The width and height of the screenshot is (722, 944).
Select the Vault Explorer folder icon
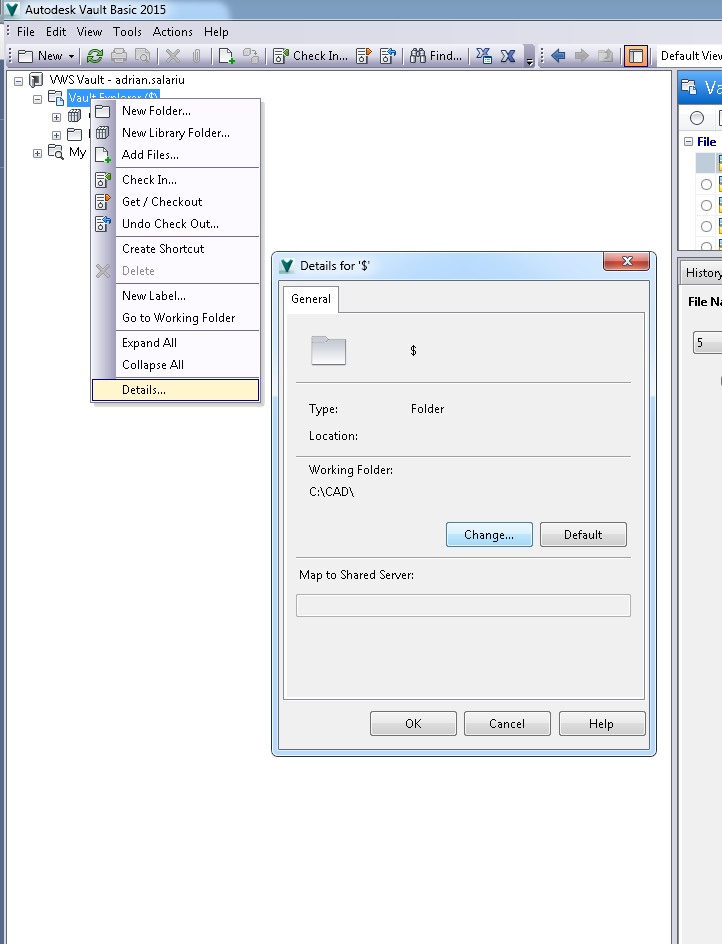55,98
